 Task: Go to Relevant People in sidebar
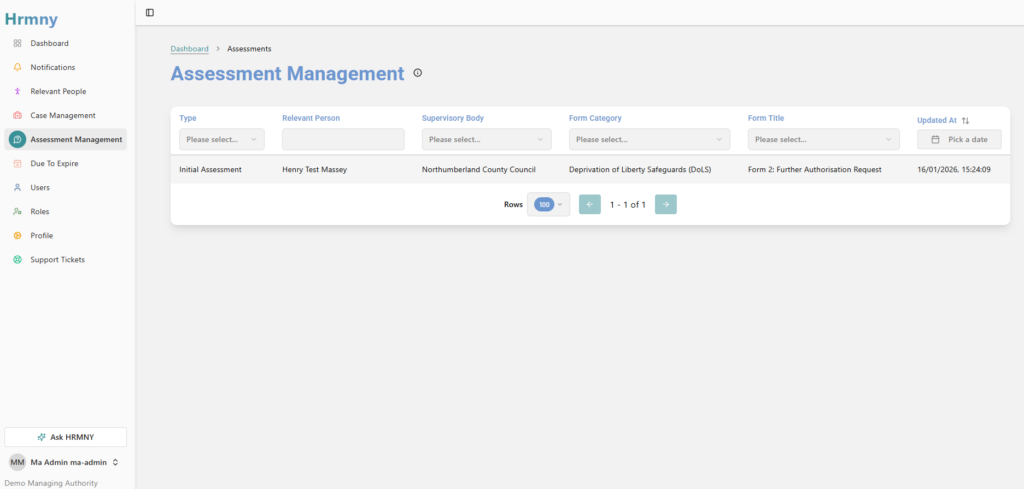[x=58, y=91]
